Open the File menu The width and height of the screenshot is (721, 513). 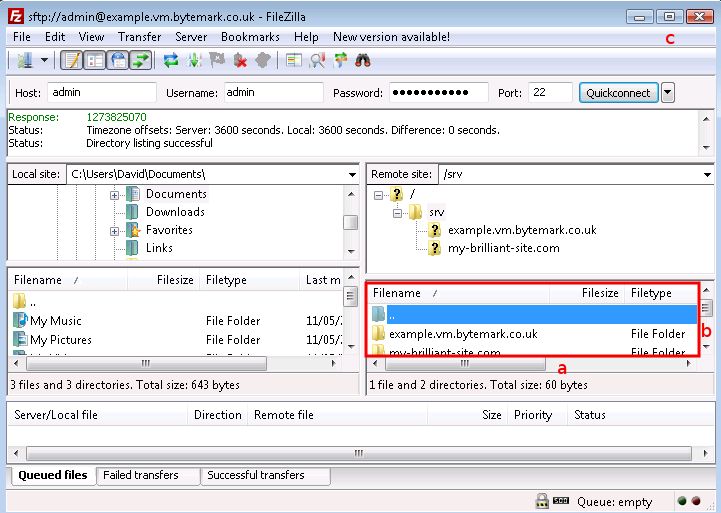click(x=22, y=37)
